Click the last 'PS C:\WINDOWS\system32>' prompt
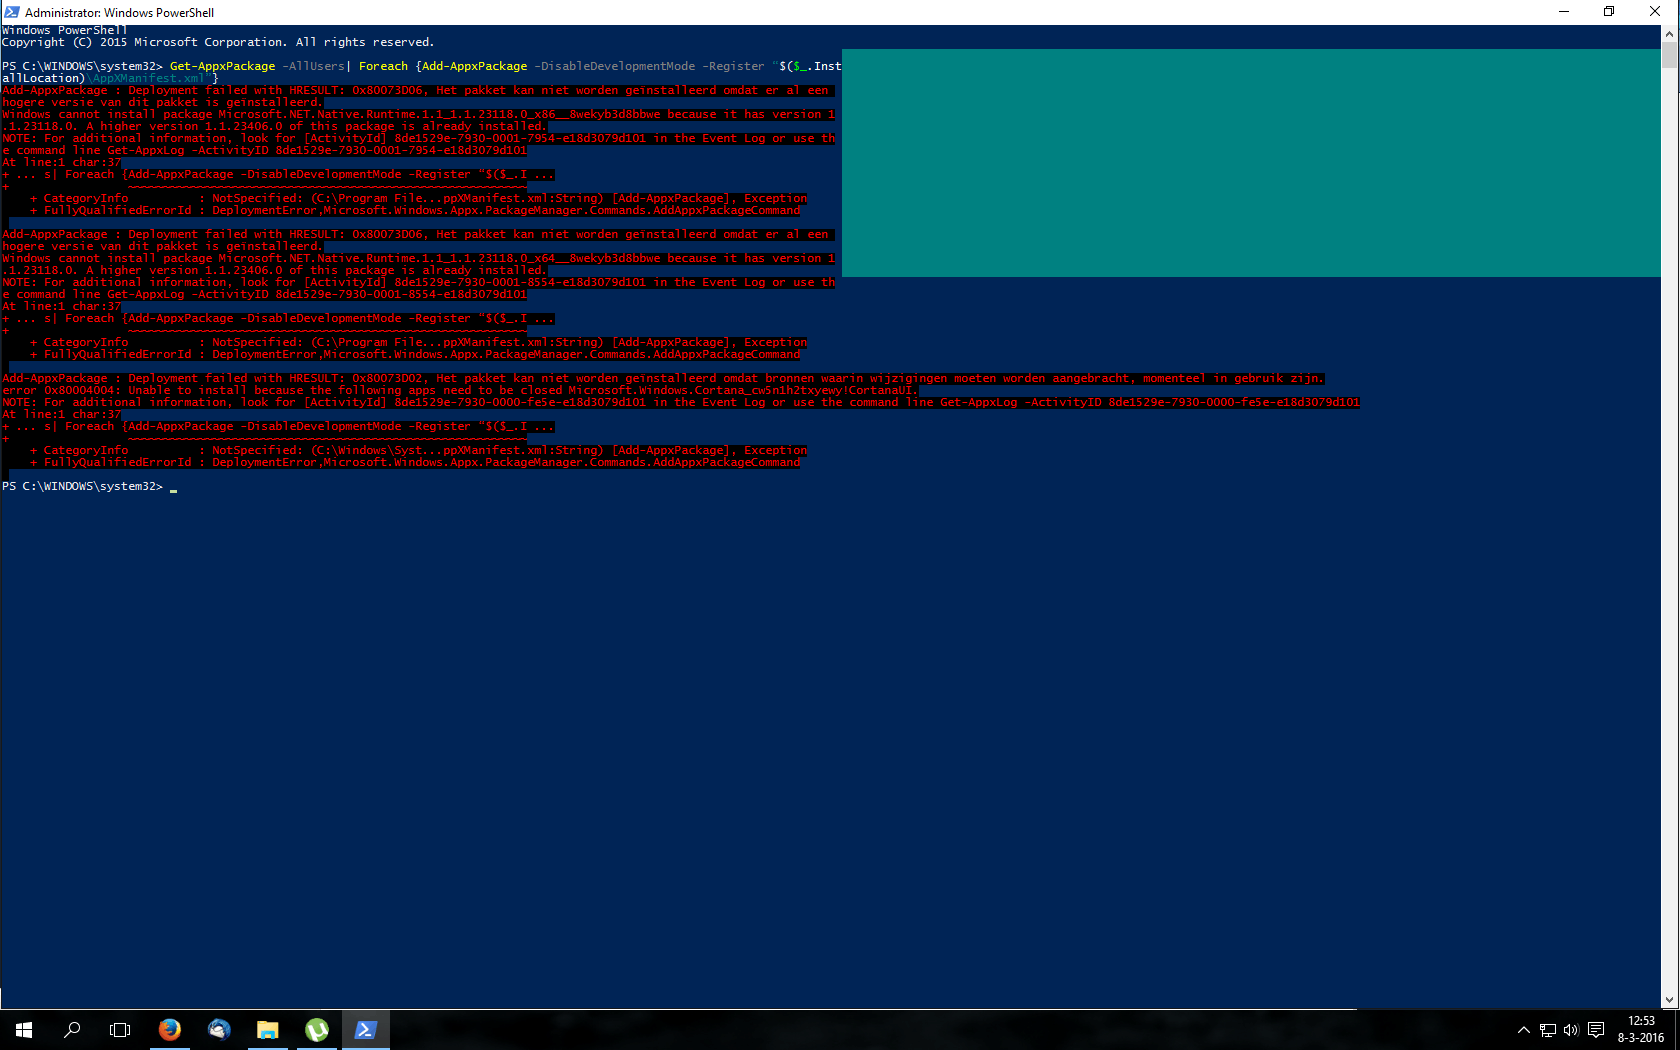 click(82, 486)
